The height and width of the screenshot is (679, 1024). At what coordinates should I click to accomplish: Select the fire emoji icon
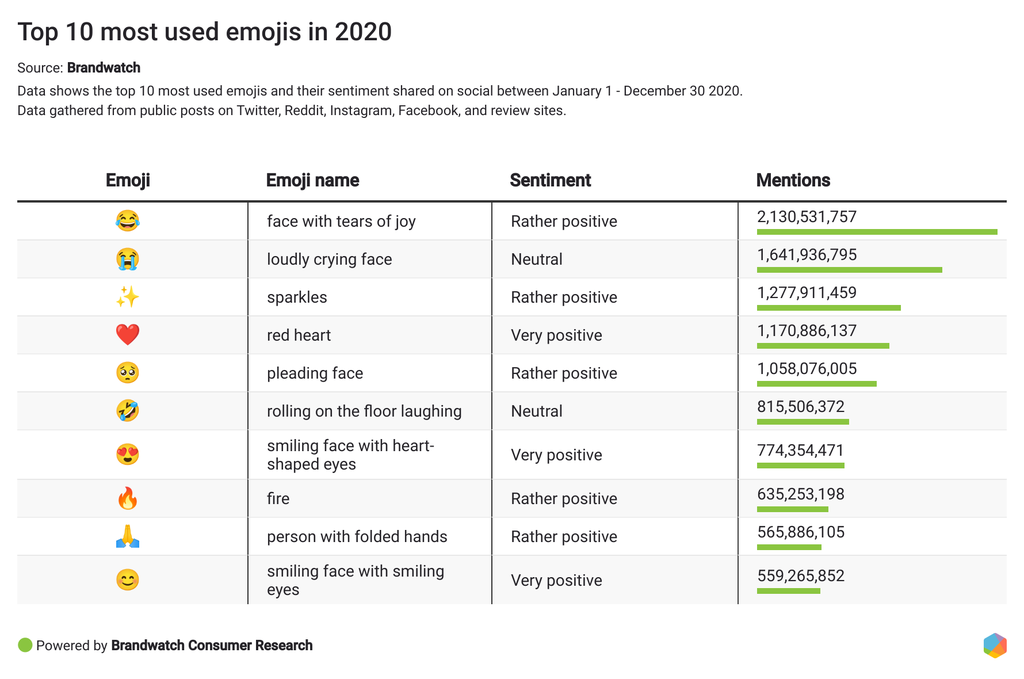127,498
